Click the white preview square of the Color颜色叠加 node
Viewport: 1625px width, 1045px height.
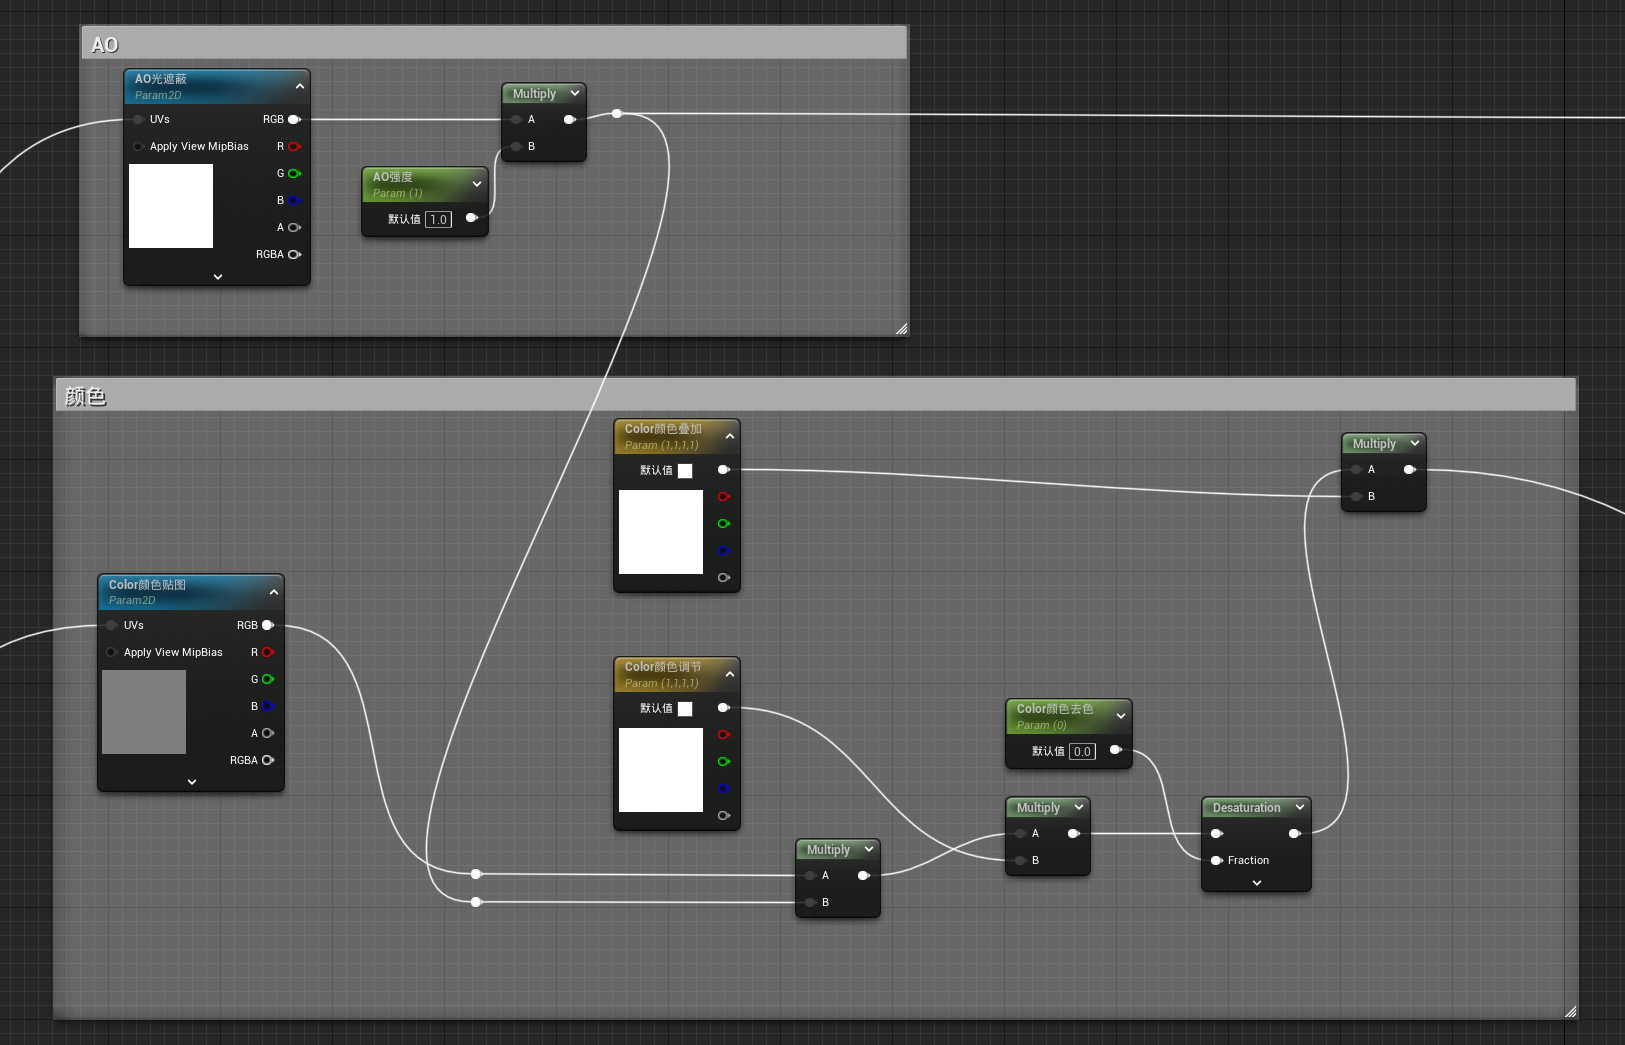tap(661, 532)
